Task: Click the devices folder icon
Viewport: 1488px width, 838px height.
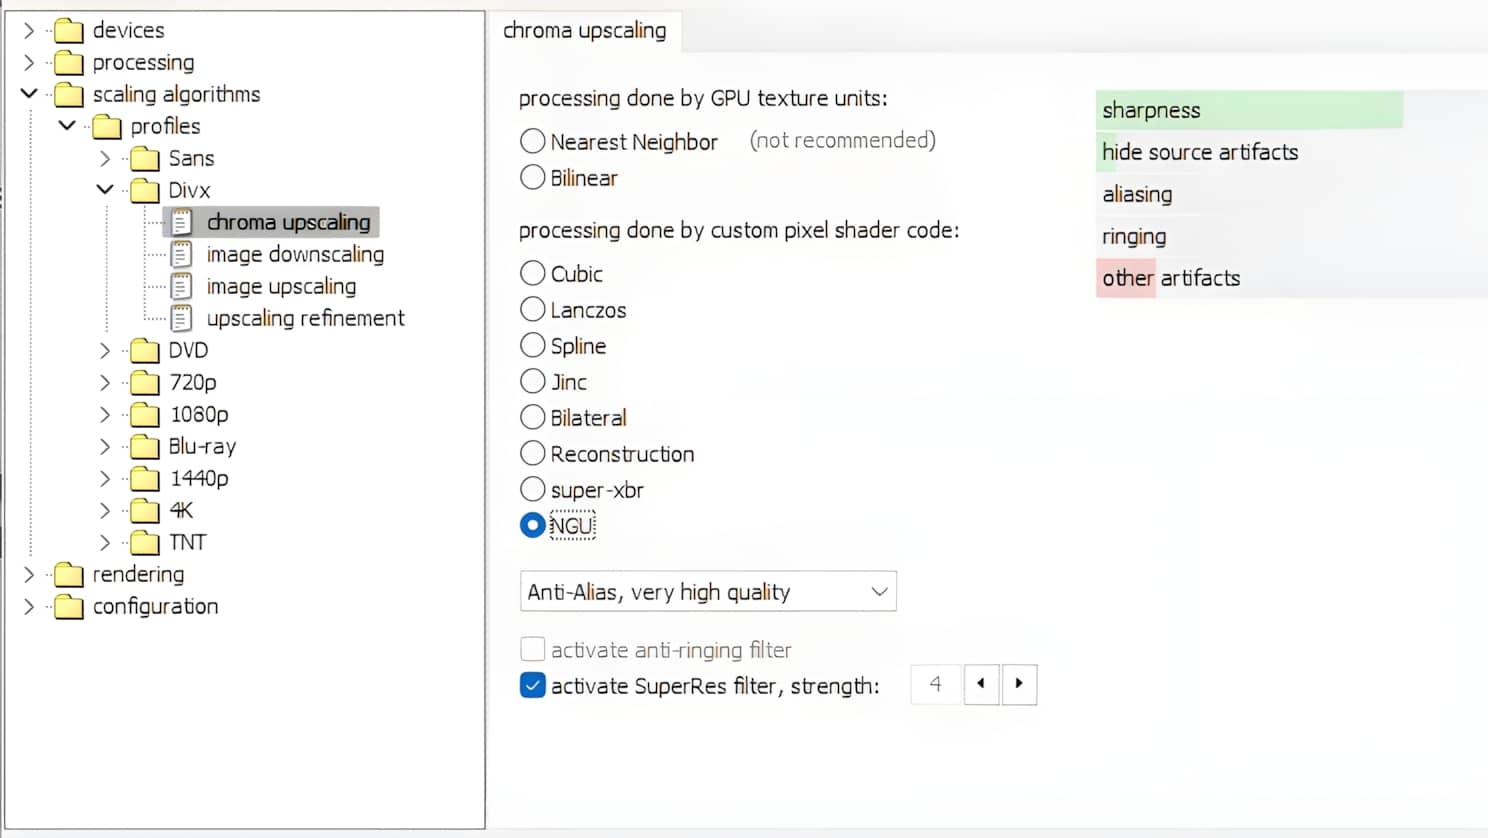Action: coord(69,30)
